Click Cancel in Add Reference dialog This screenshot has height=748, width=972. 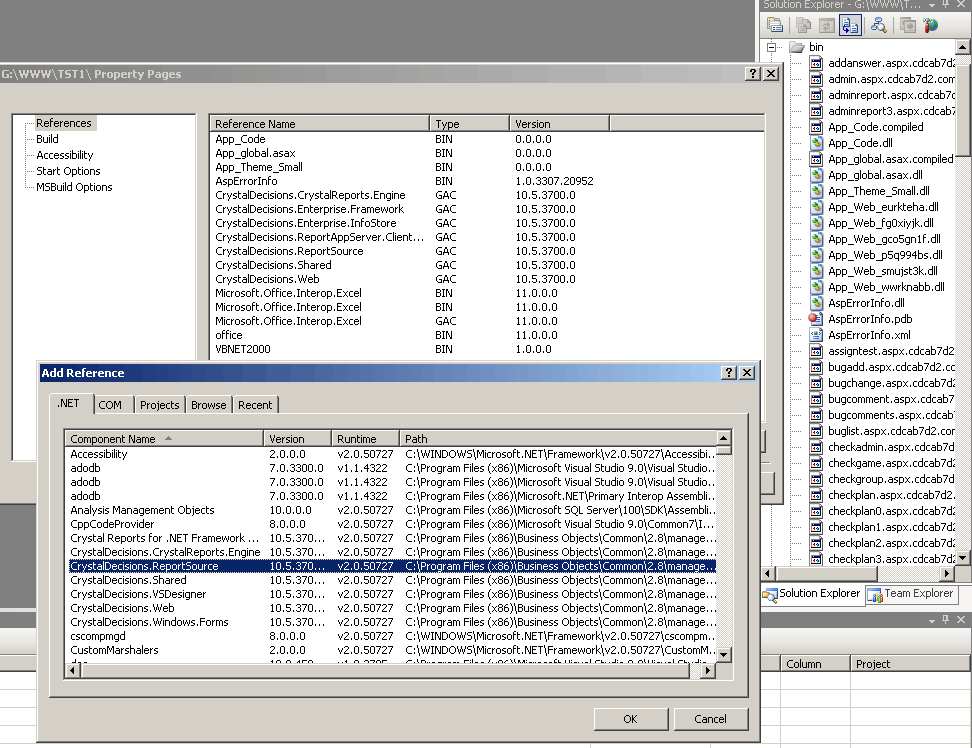[710, 719]
